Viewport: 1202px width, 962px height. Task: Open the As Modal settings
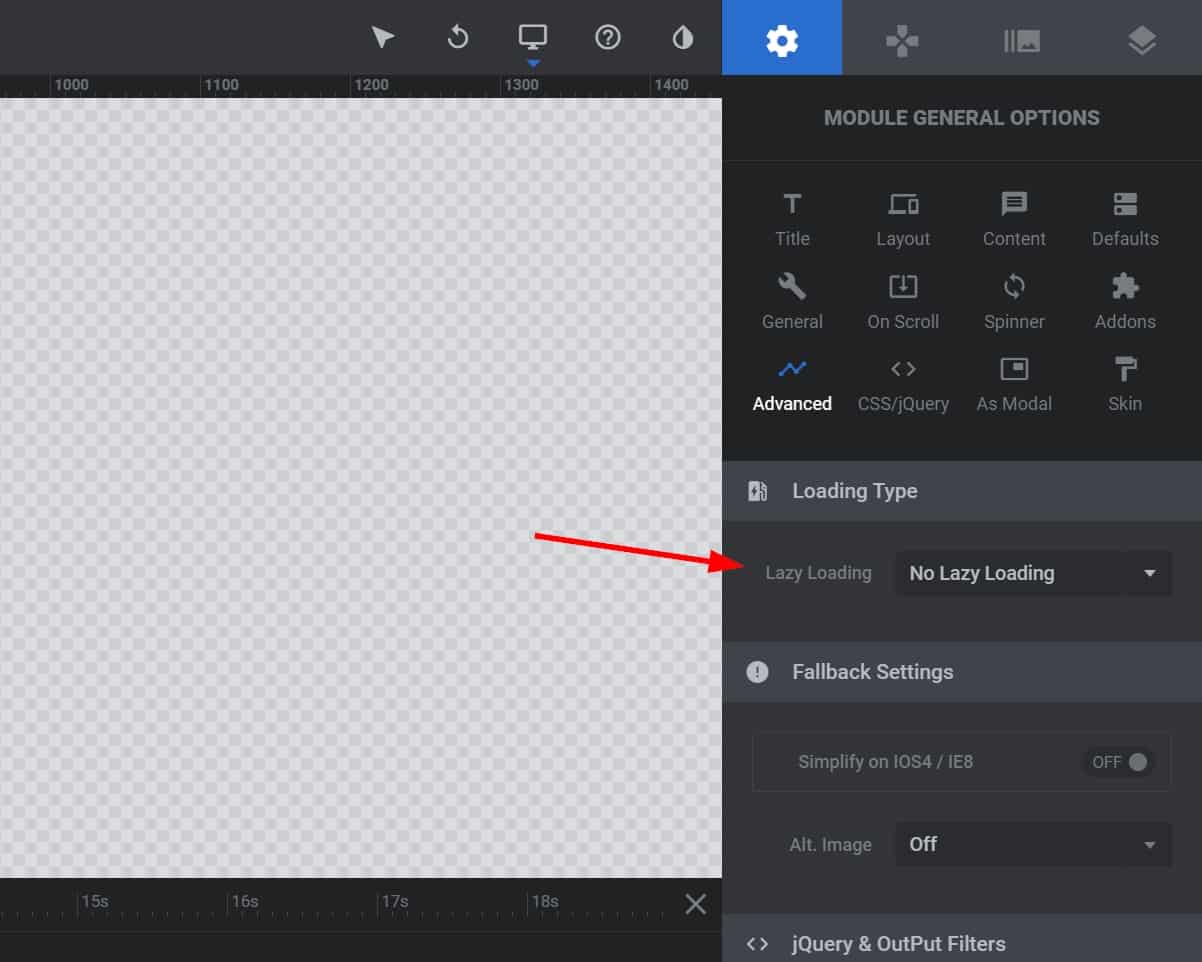[1014, 384]
